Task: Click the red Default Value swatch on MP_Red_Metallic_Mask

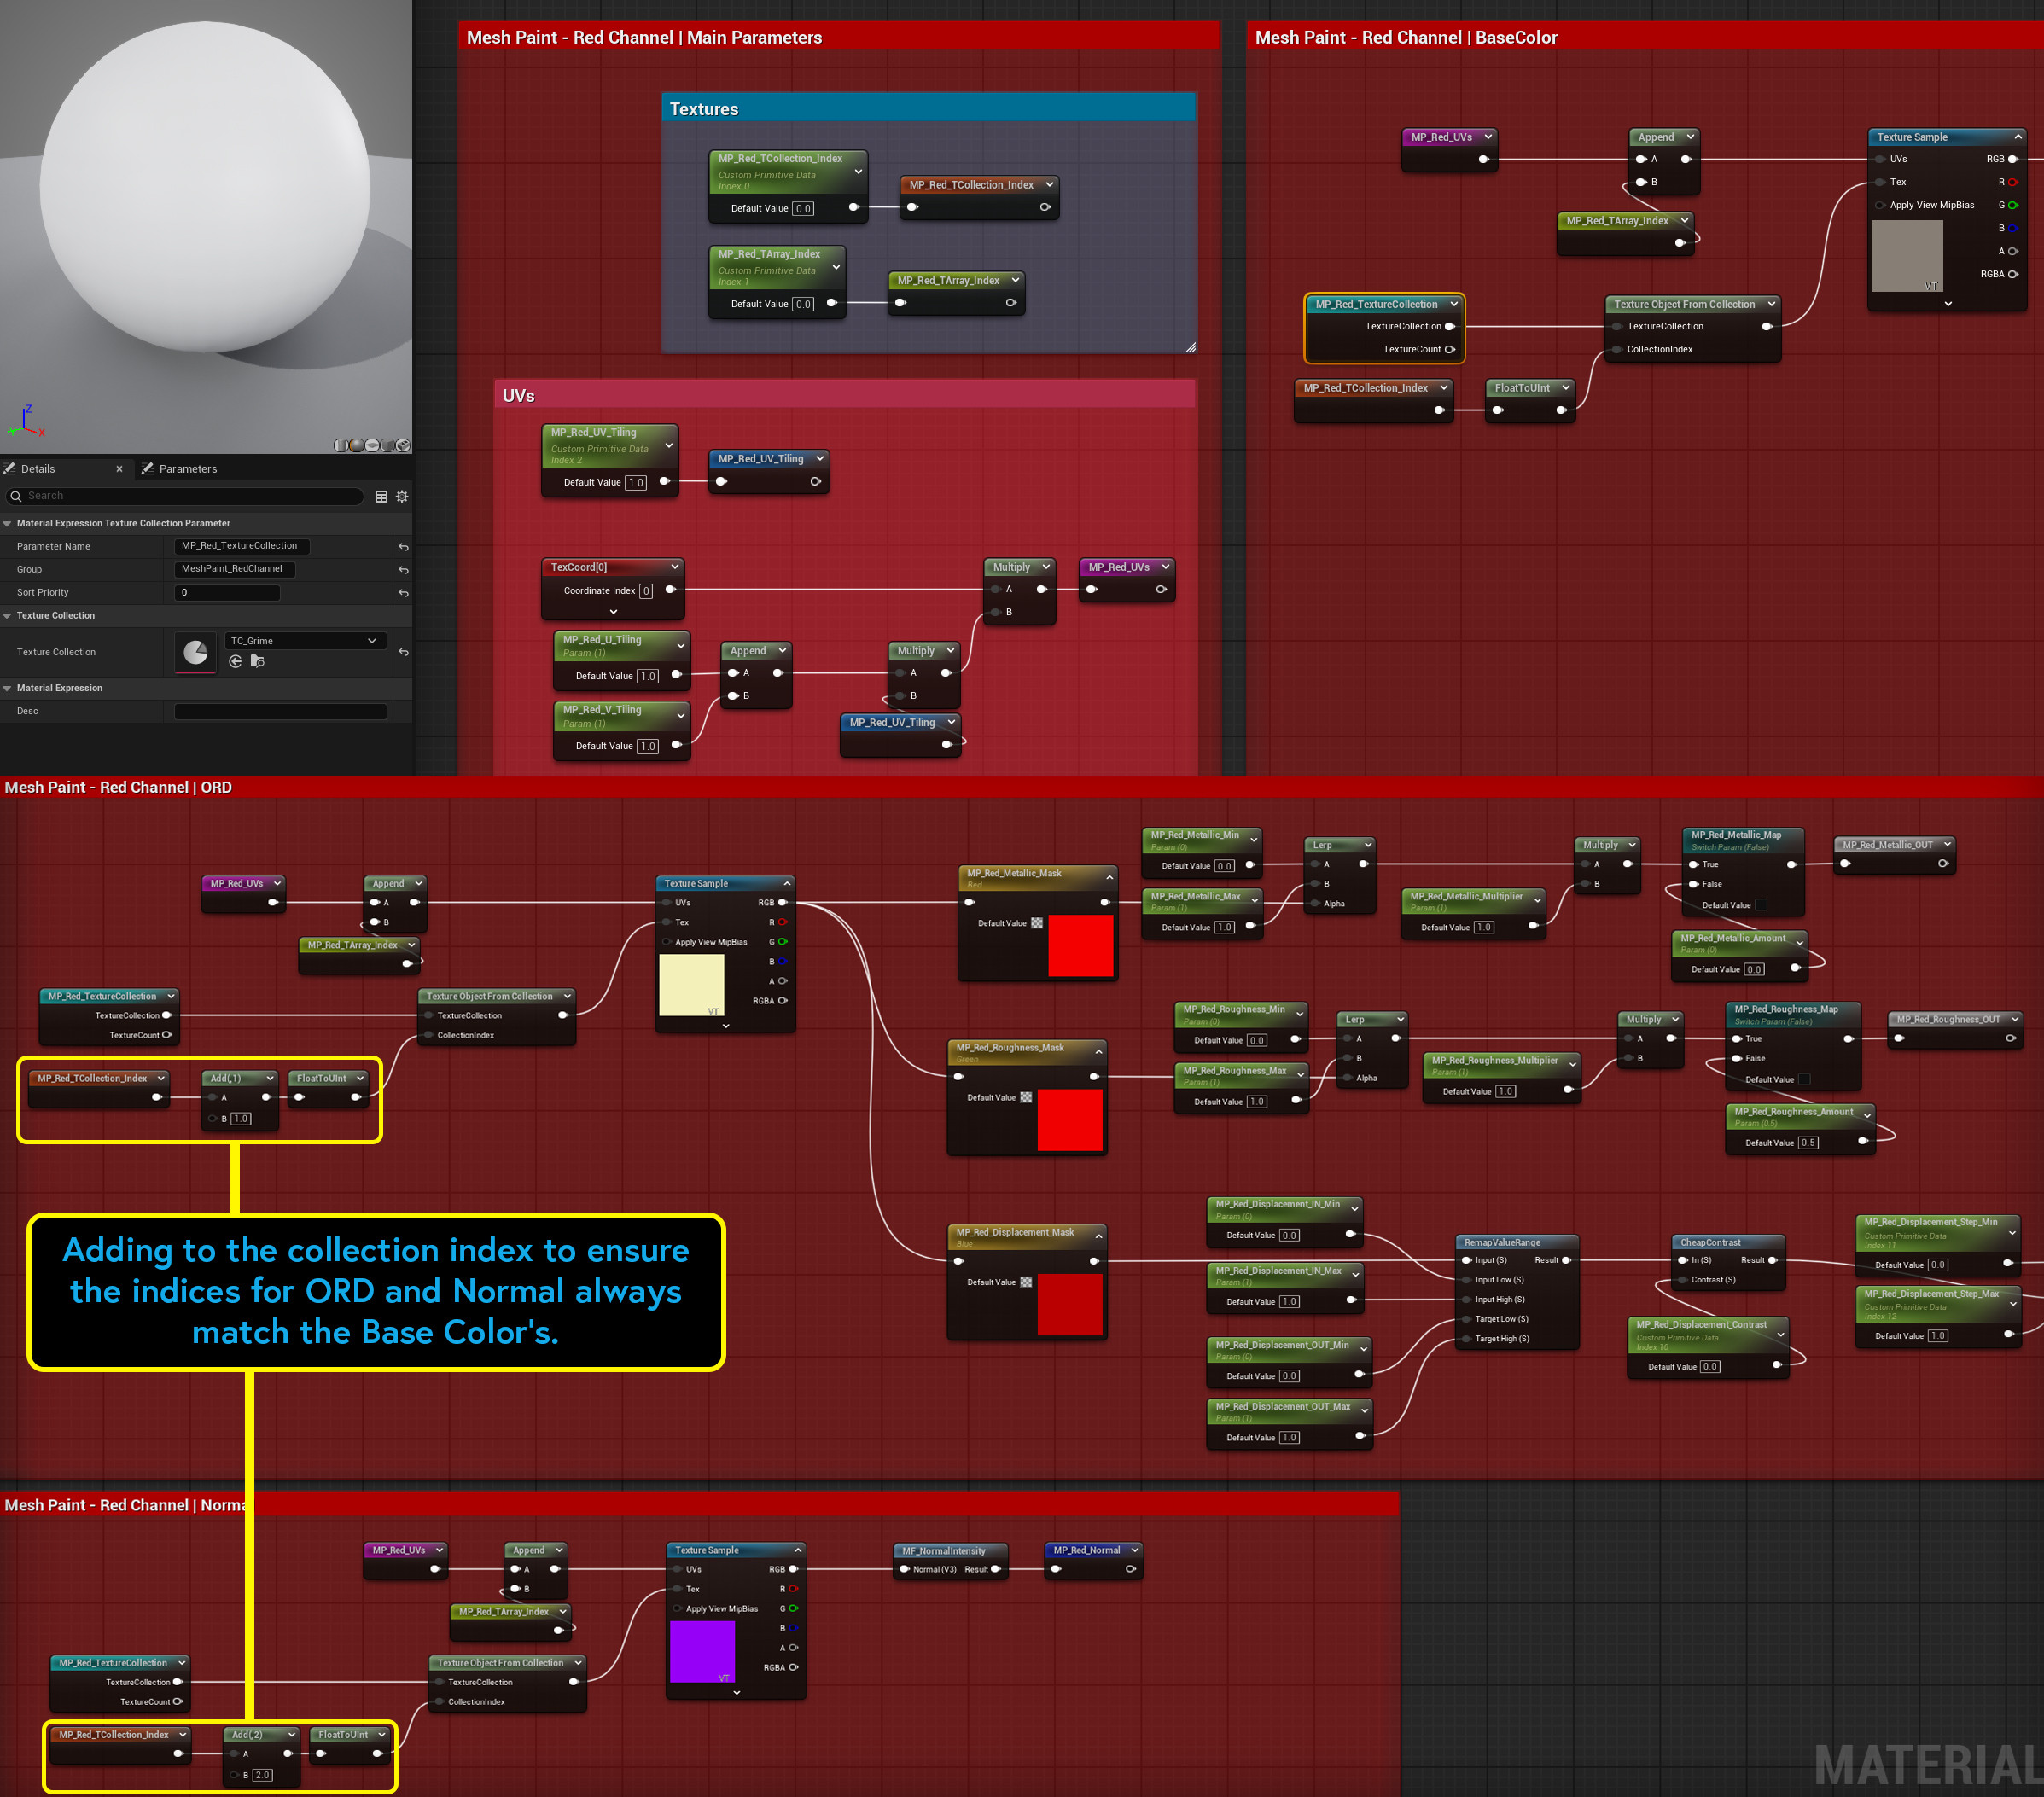Action: click(x=1082, y=946)
